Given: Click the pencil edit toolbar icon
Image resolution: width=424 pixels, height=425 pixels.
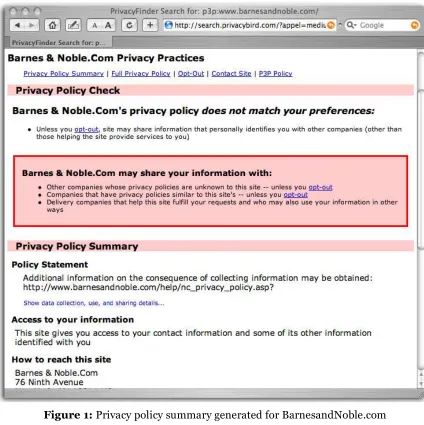Looking at the screenshot, I should (73, 25).
